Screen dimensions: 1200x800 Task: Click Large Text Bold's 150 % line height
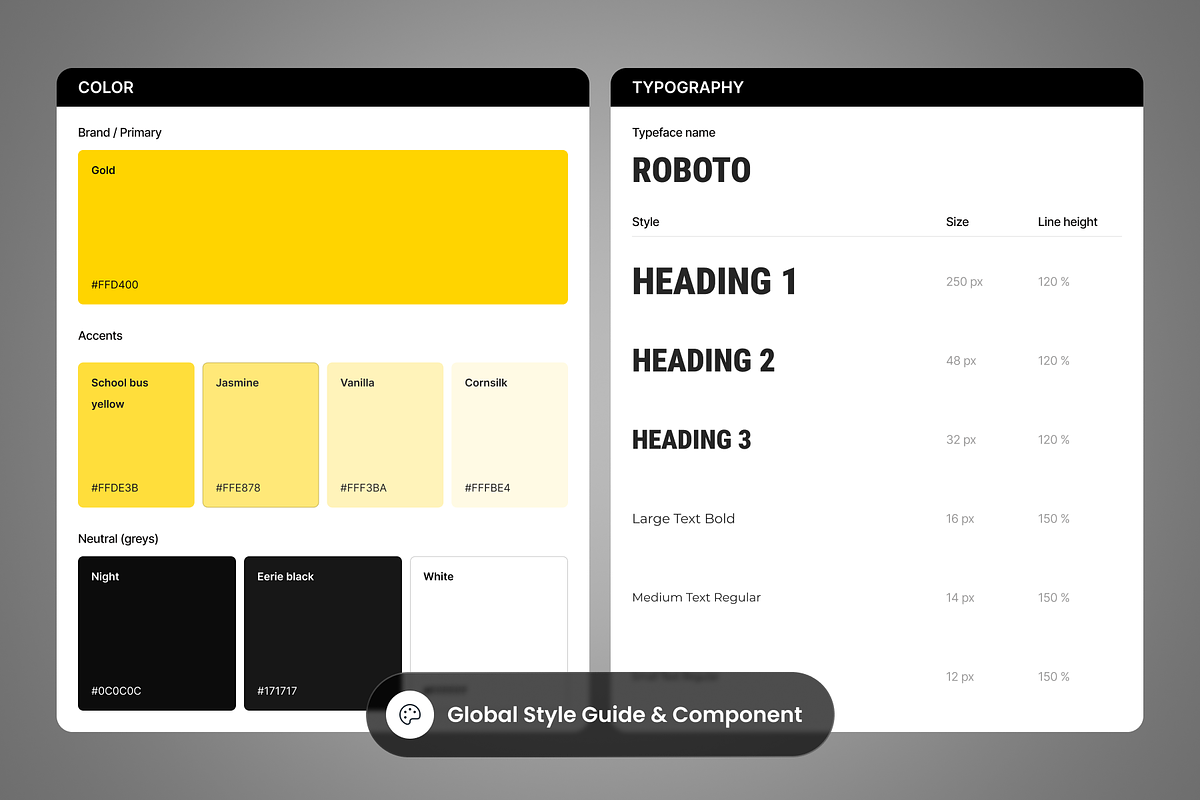(x=1054, y=519)
